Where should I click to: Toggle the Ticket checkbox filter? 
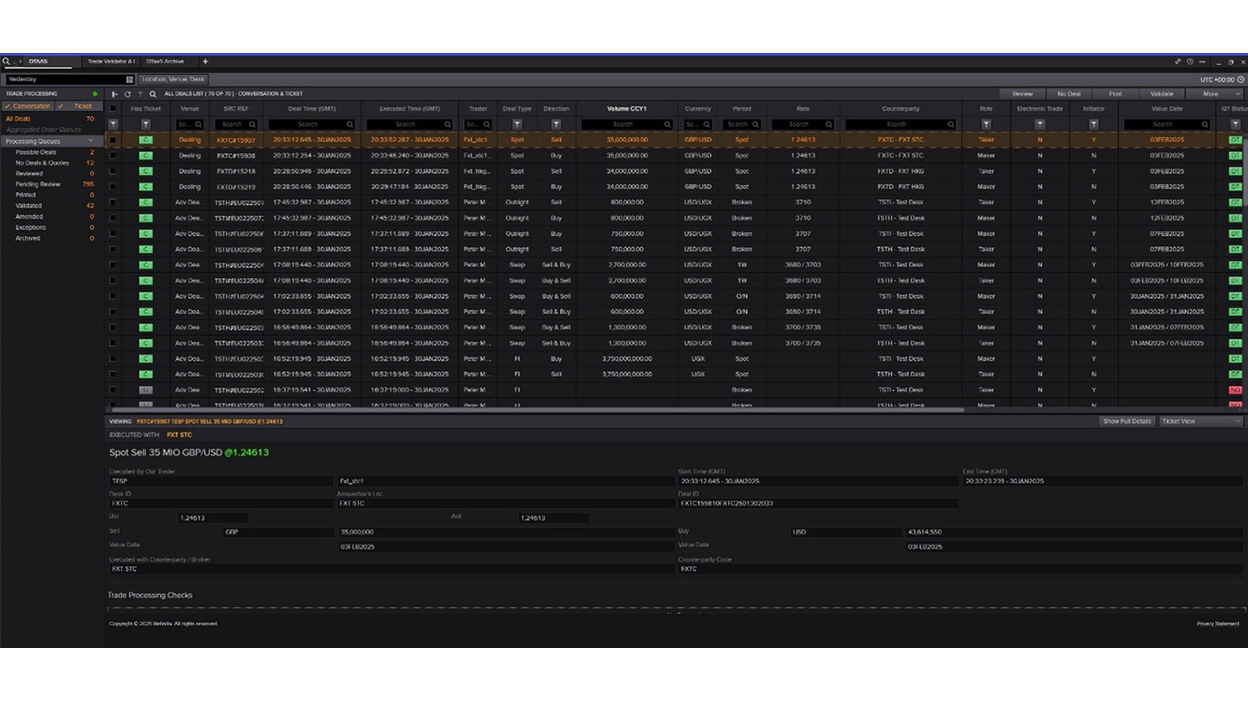click(x=77, y=106)
